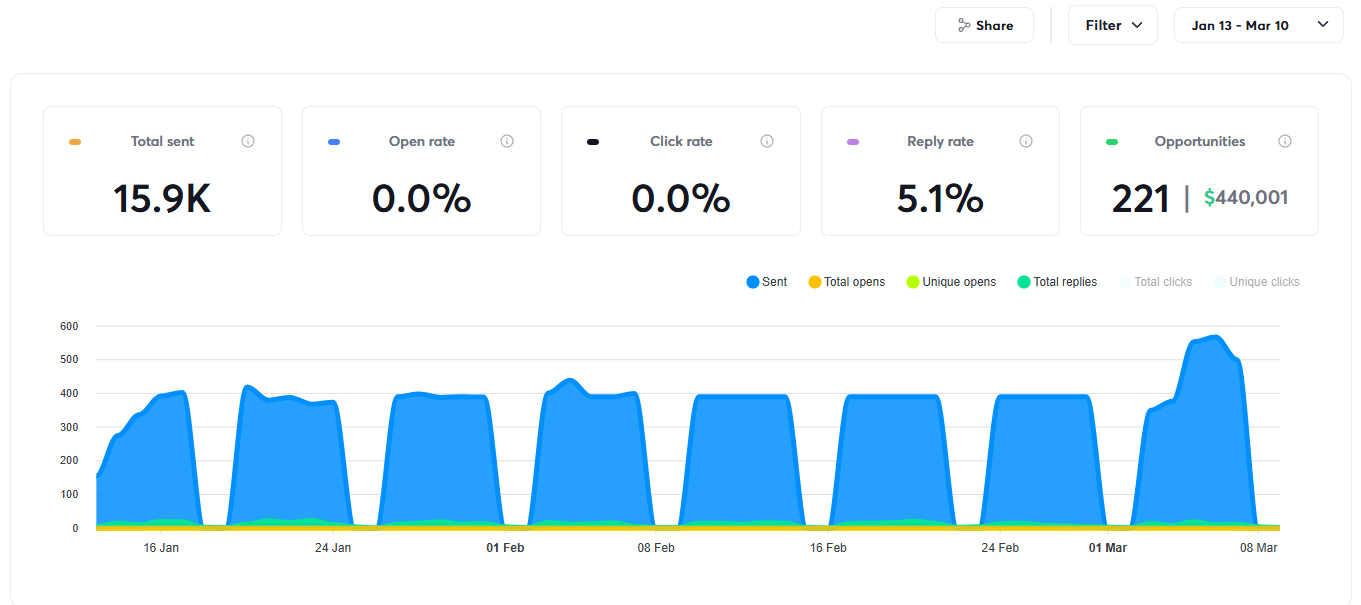
Task: Click the chevron on date range selector
Action: (x=1323, y=25)
